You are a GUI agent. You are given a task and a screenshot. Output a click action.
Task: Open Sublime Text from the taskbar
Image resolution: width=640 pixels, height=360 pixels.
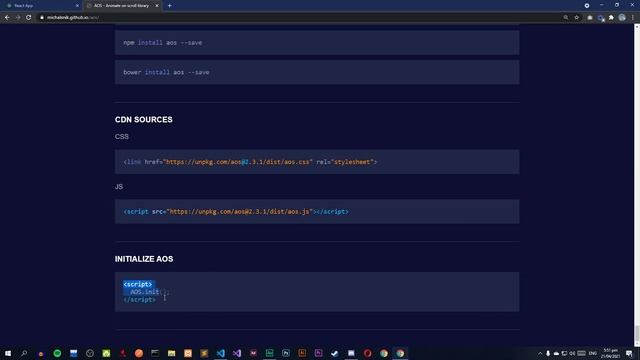[204, 353]
